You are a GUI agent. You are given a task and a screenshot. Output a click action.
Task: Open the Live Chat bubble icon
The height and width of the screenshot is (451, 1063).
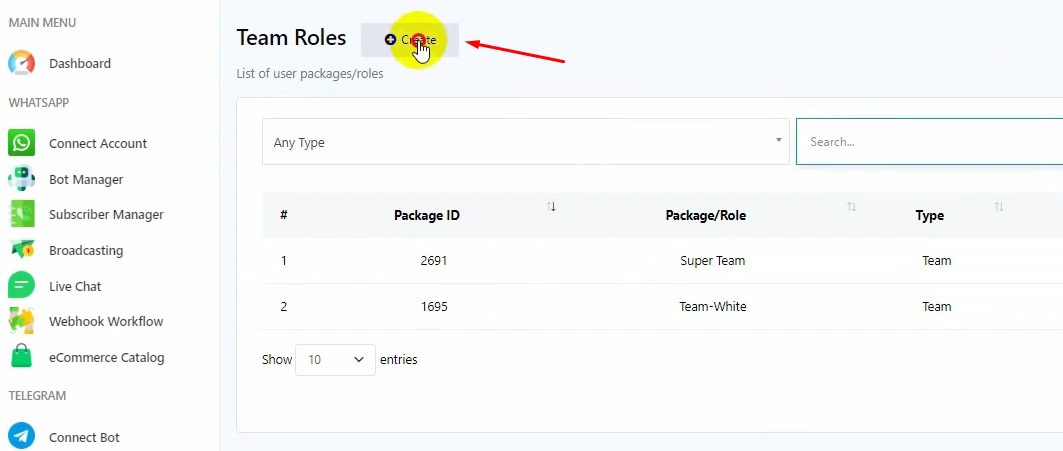click(21, 286)
